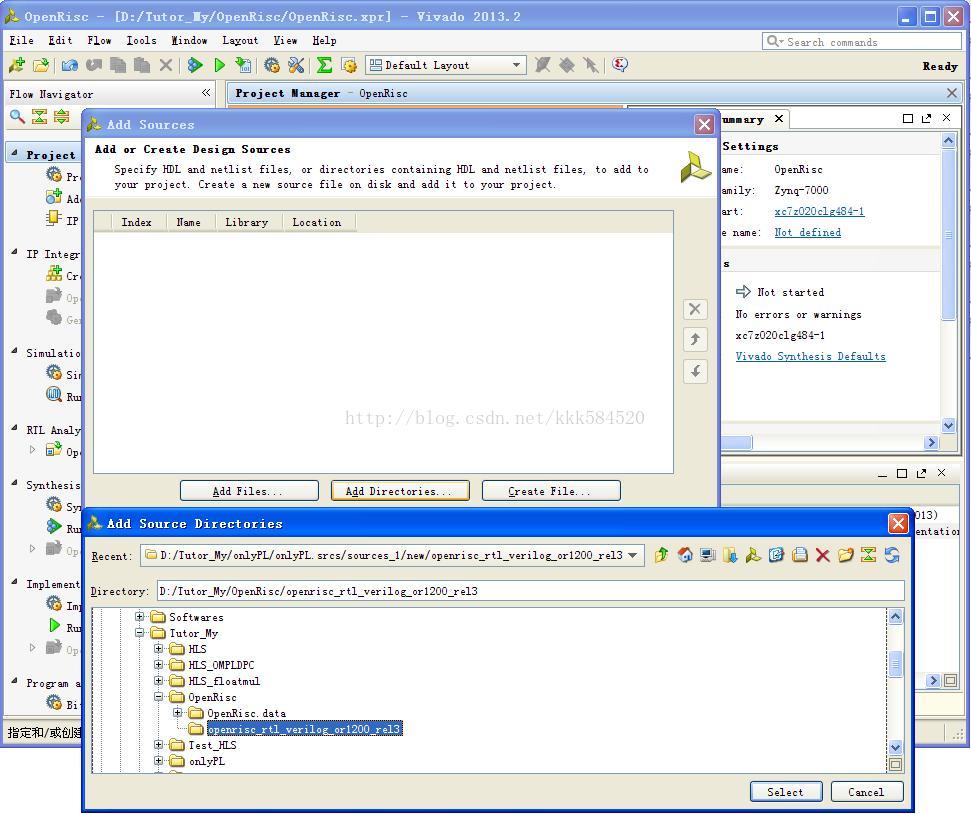Click the green Sigma toolbar icon
Image resolution: width=971 pixels, height=814 pixels.
[x=324, y=65]
